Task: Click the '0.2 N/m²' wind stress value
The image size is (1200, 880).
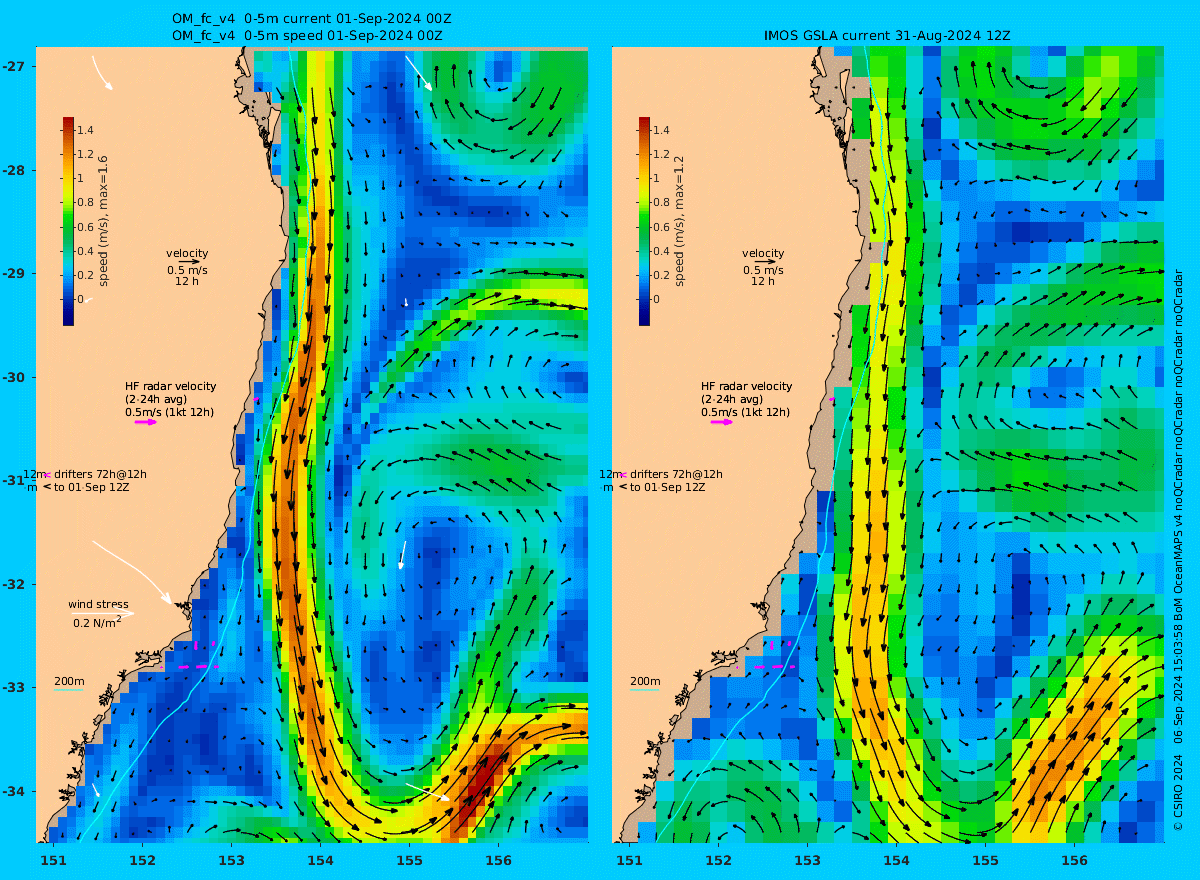Action: click(97, 622)
